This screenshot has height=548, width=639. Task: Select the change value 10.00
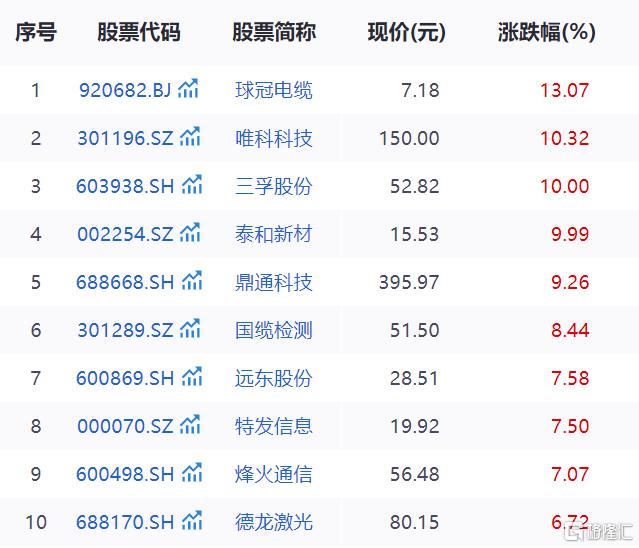pyautogui.click(x=565, y=186)
